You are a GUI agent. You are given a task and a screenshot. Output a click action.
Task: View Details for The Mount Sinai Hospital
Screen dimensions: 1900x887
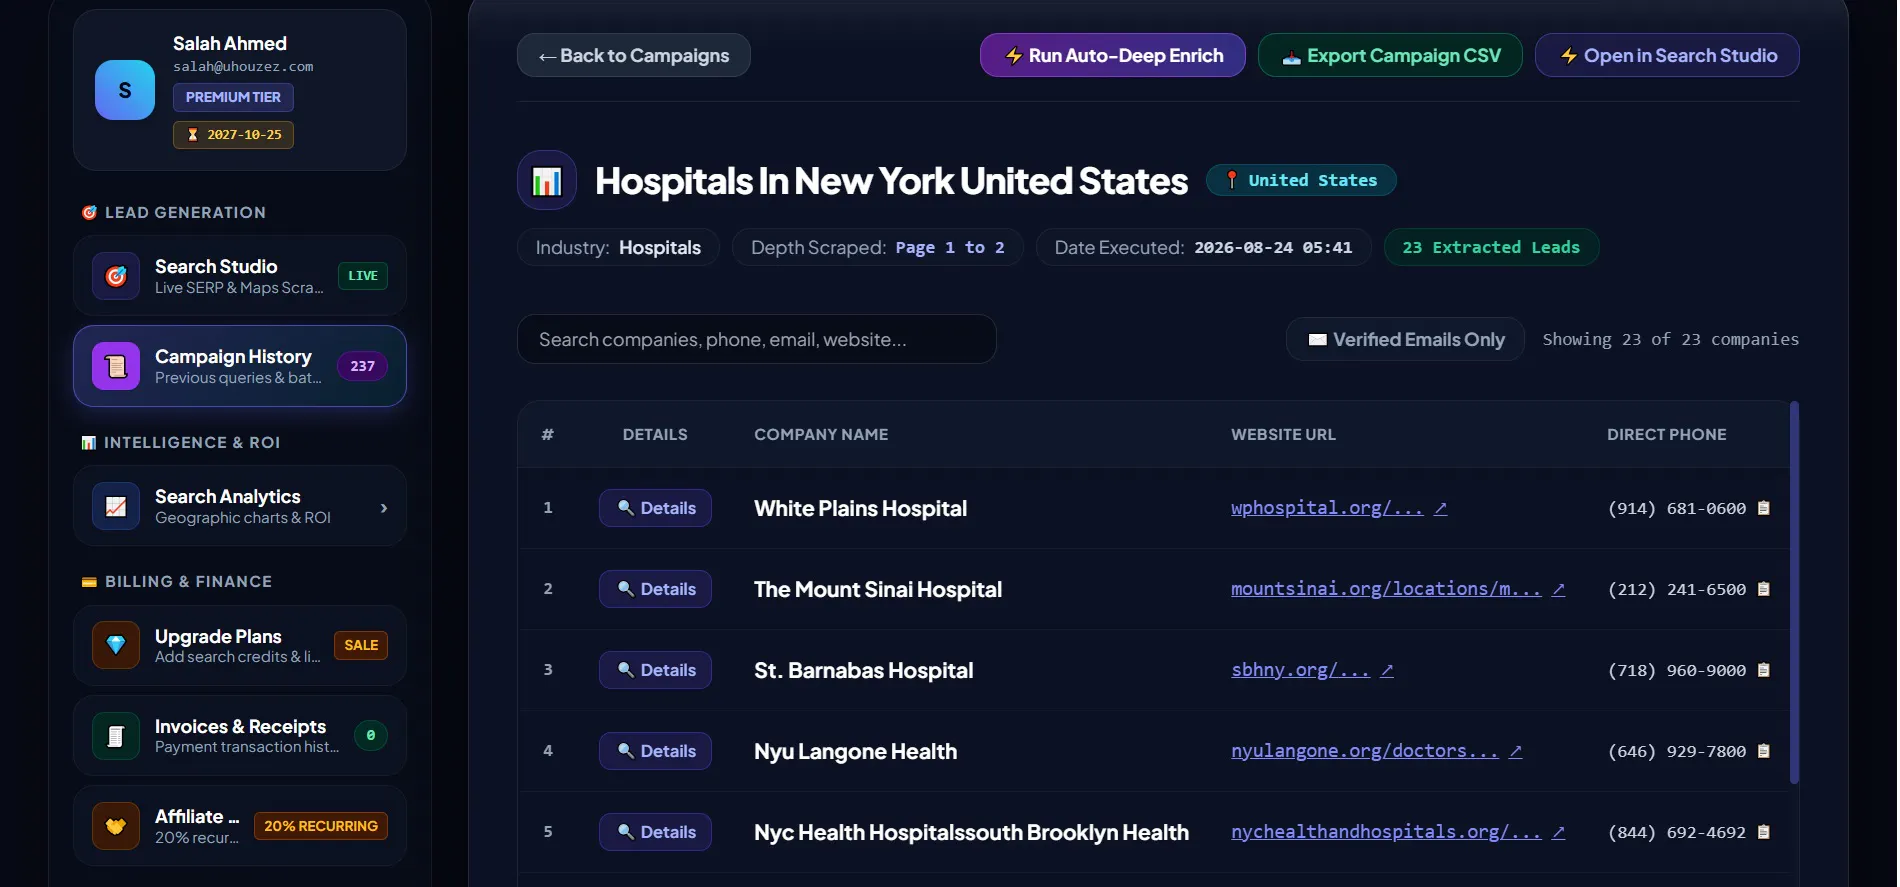[655, 589]
